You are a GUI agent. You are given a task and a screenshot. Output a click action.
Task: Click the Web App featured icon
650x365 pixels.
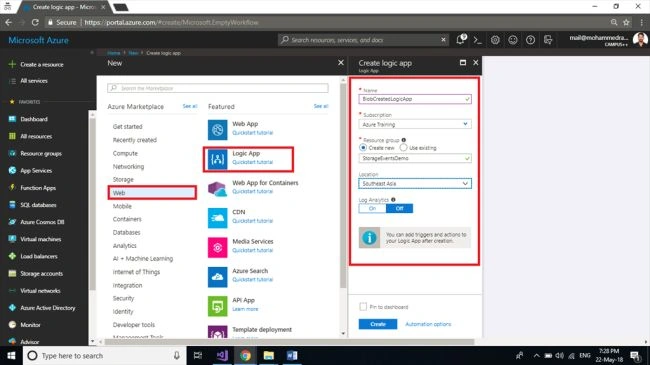pos(218,130)
